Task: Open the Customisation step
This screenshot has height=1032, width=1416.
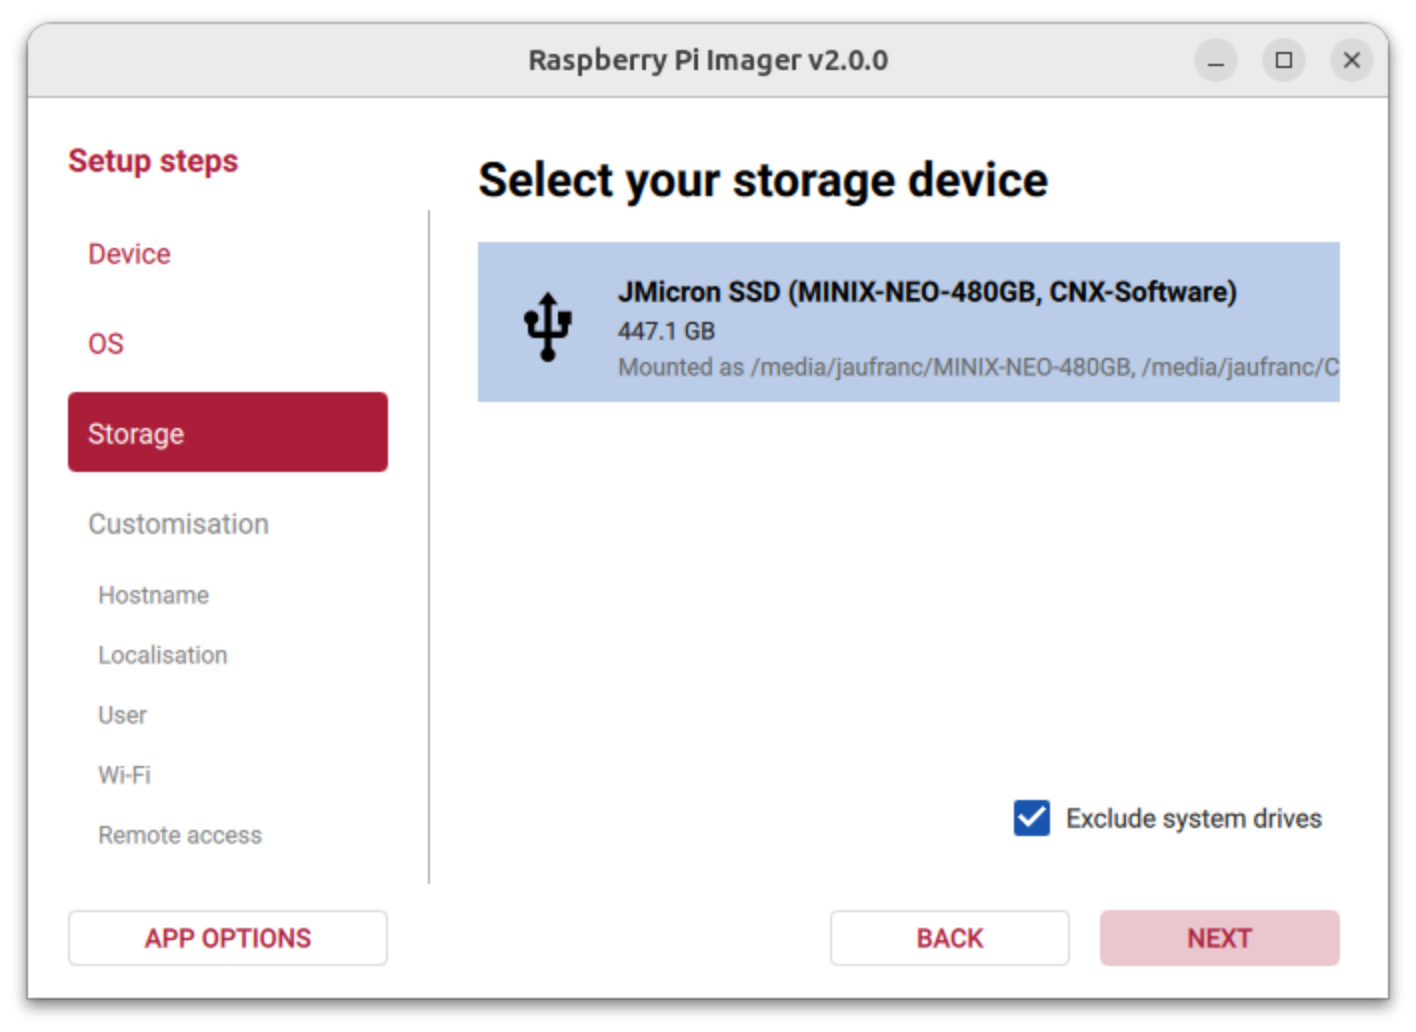Action: click(178, 524)
